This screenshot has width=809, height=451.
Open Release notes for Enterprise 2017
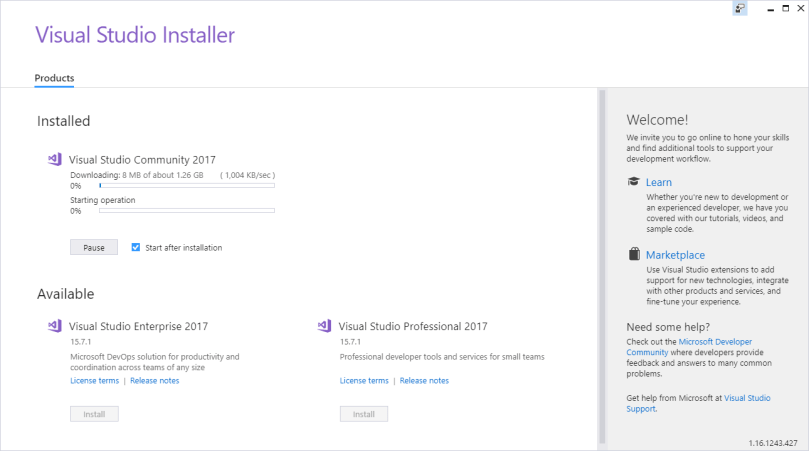[x=155, y=381]
